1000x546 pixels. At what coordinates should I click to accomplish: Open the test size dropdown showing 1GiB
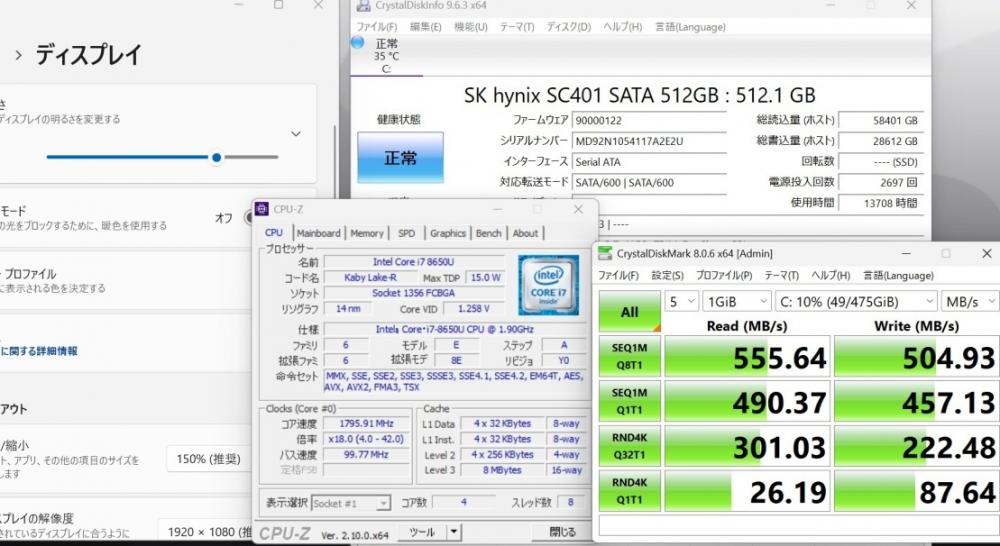[x=737, y=301]
